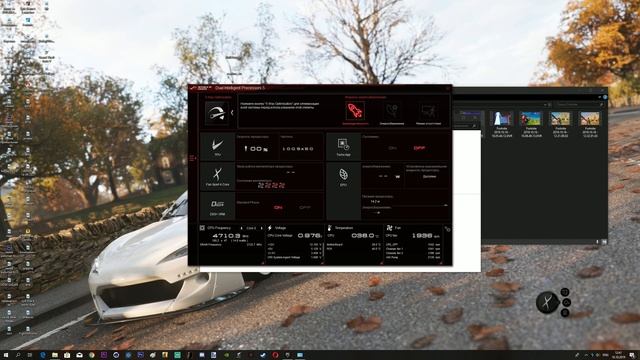Click the round Fan Xpert desktop widget
The width and height of the screenshot is (640, 360).
pos(547,302)
